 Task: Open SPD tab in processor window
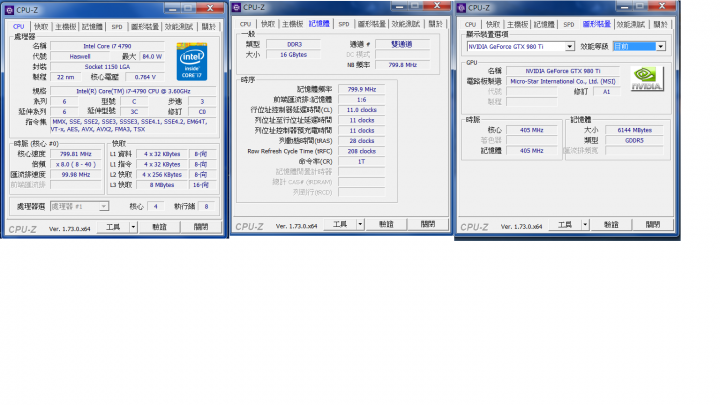pyautogui.click(x=117, y=27)
